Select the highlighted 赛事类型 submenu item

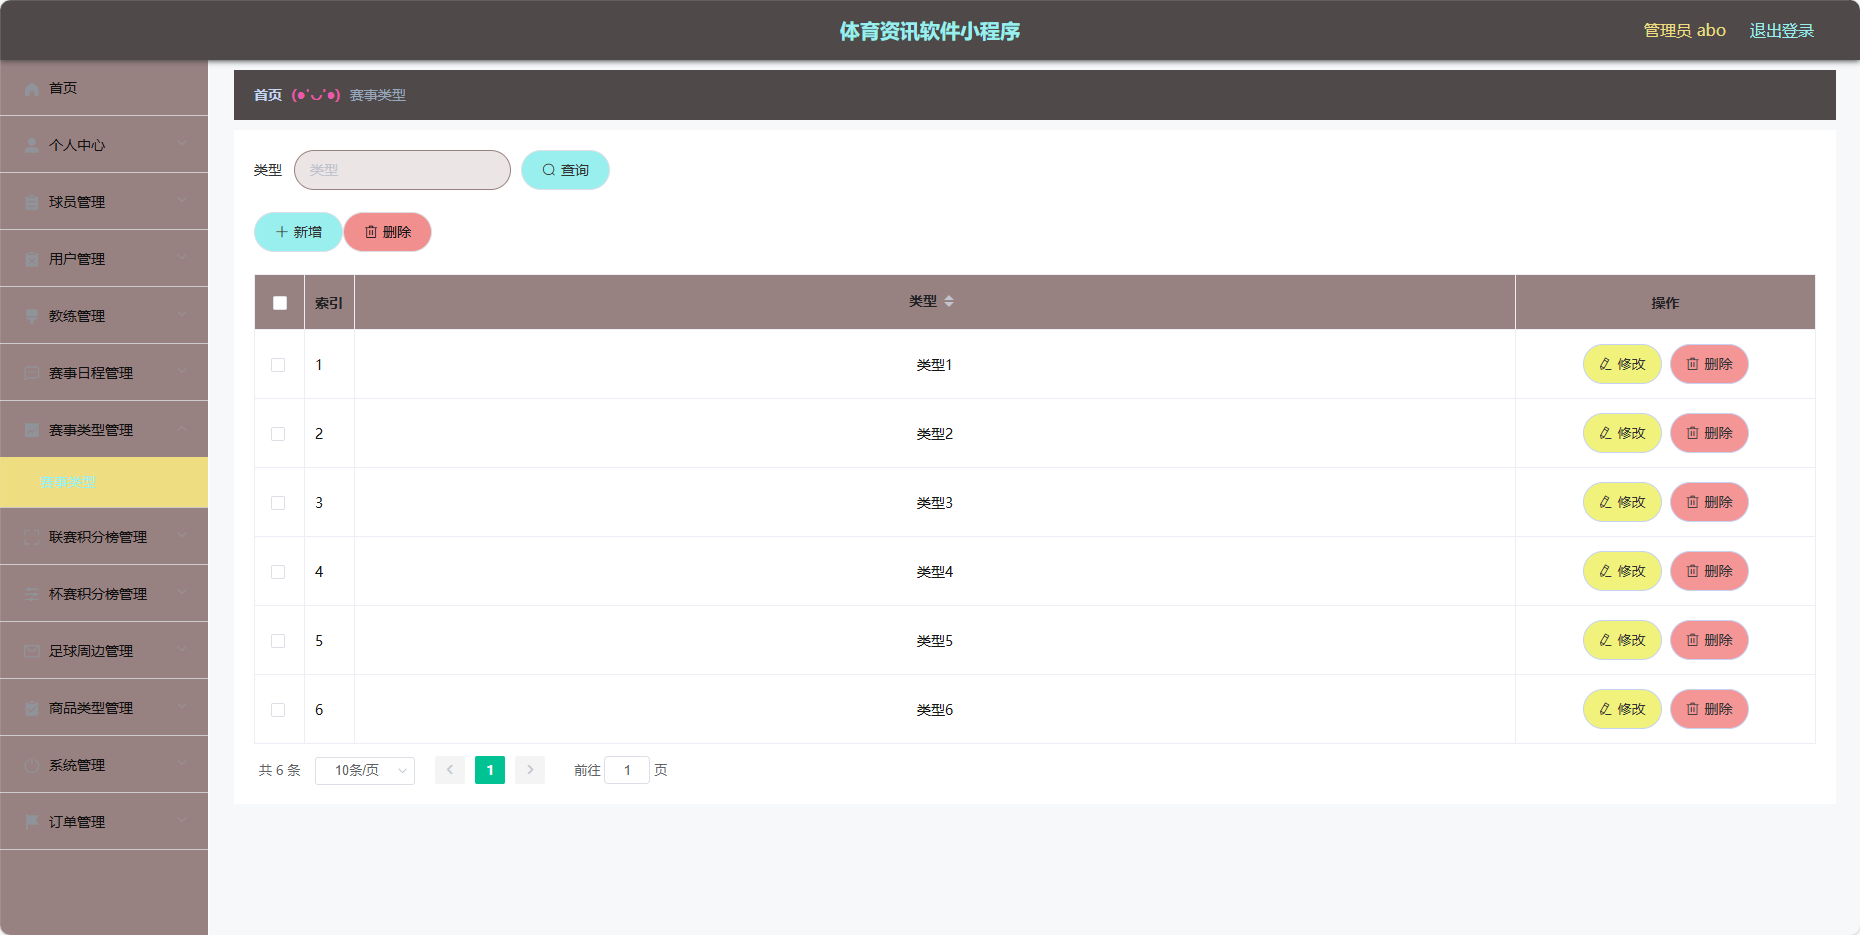[104, 482]
